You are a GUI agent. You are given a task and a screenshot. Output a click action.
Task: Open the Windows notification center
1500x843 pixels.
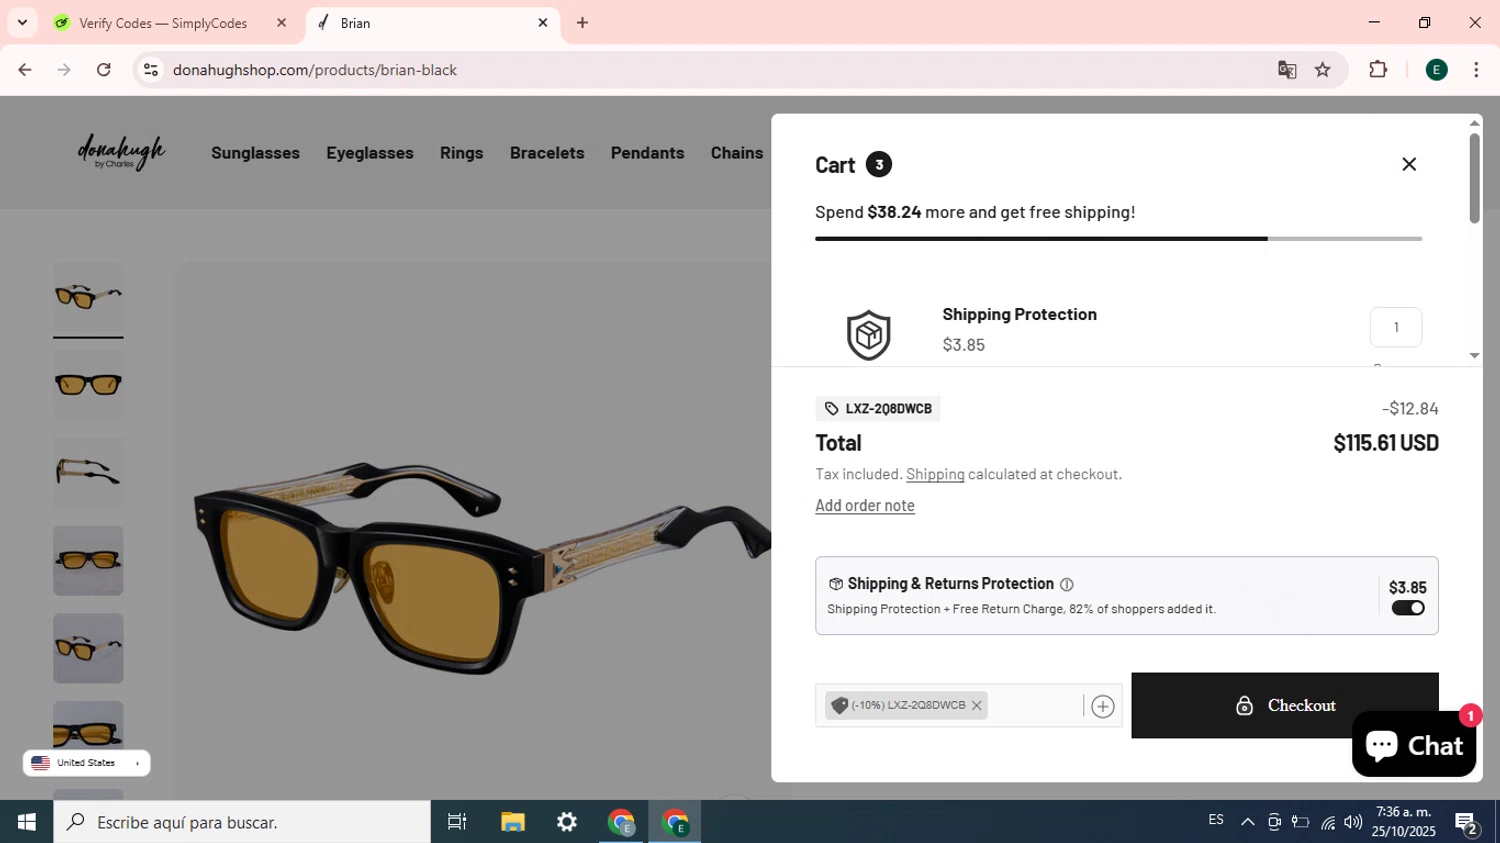pyautogui.click(x=1467, y=823)
